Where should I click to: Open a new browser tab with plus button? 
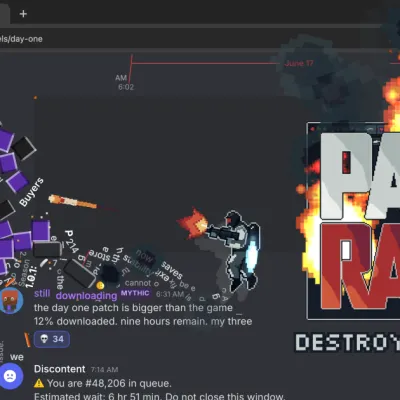[23, 14]
